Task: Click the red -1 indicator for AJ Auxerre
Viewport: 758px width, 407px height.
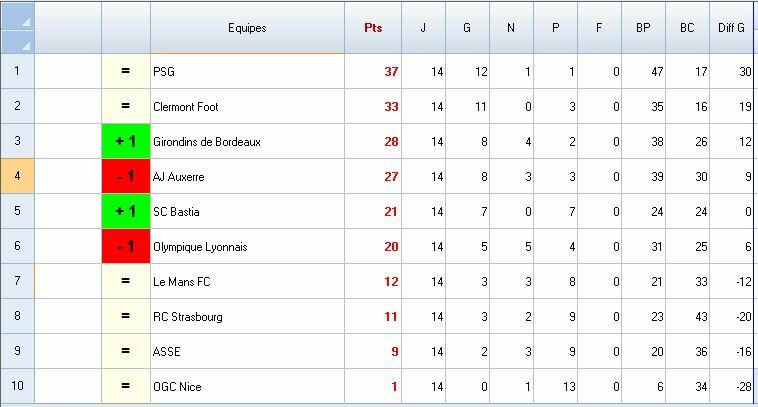Action: click(126, 177)
